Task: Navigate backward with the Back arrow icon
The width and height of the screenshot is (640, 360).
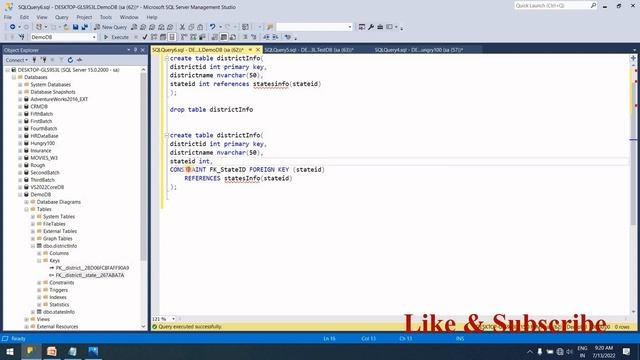Action: click(x=12, y=27)
